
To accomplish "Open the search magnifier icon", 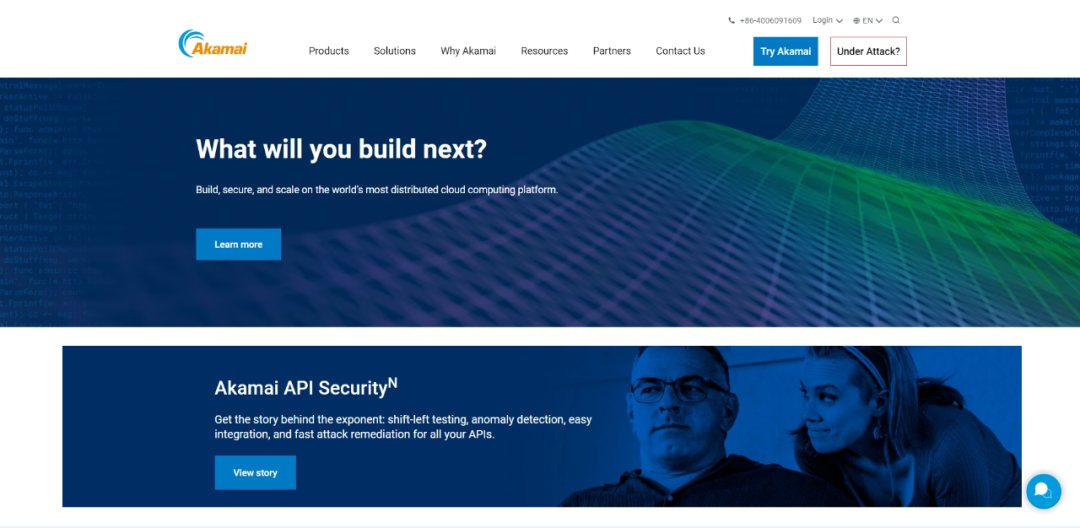I will pos(896,20).
